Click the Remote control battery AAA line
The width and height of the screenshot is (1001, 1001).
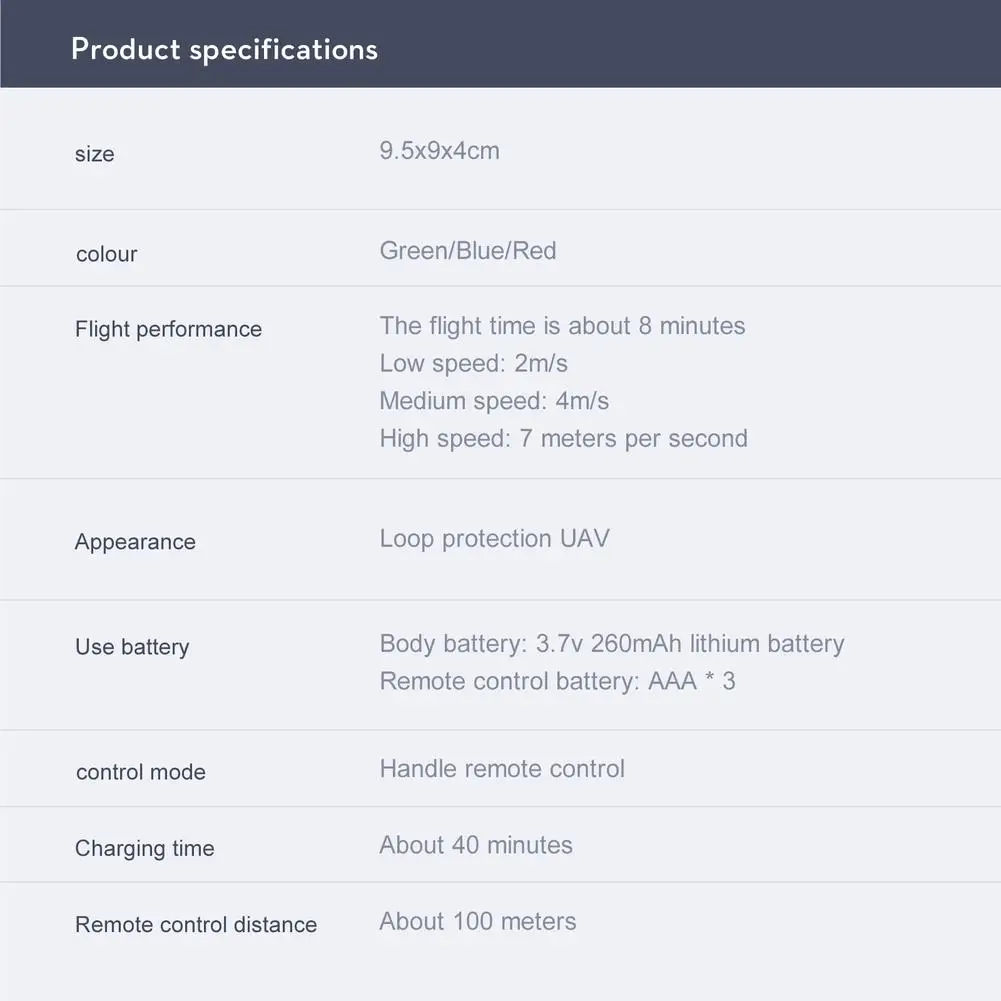(557, 681)
